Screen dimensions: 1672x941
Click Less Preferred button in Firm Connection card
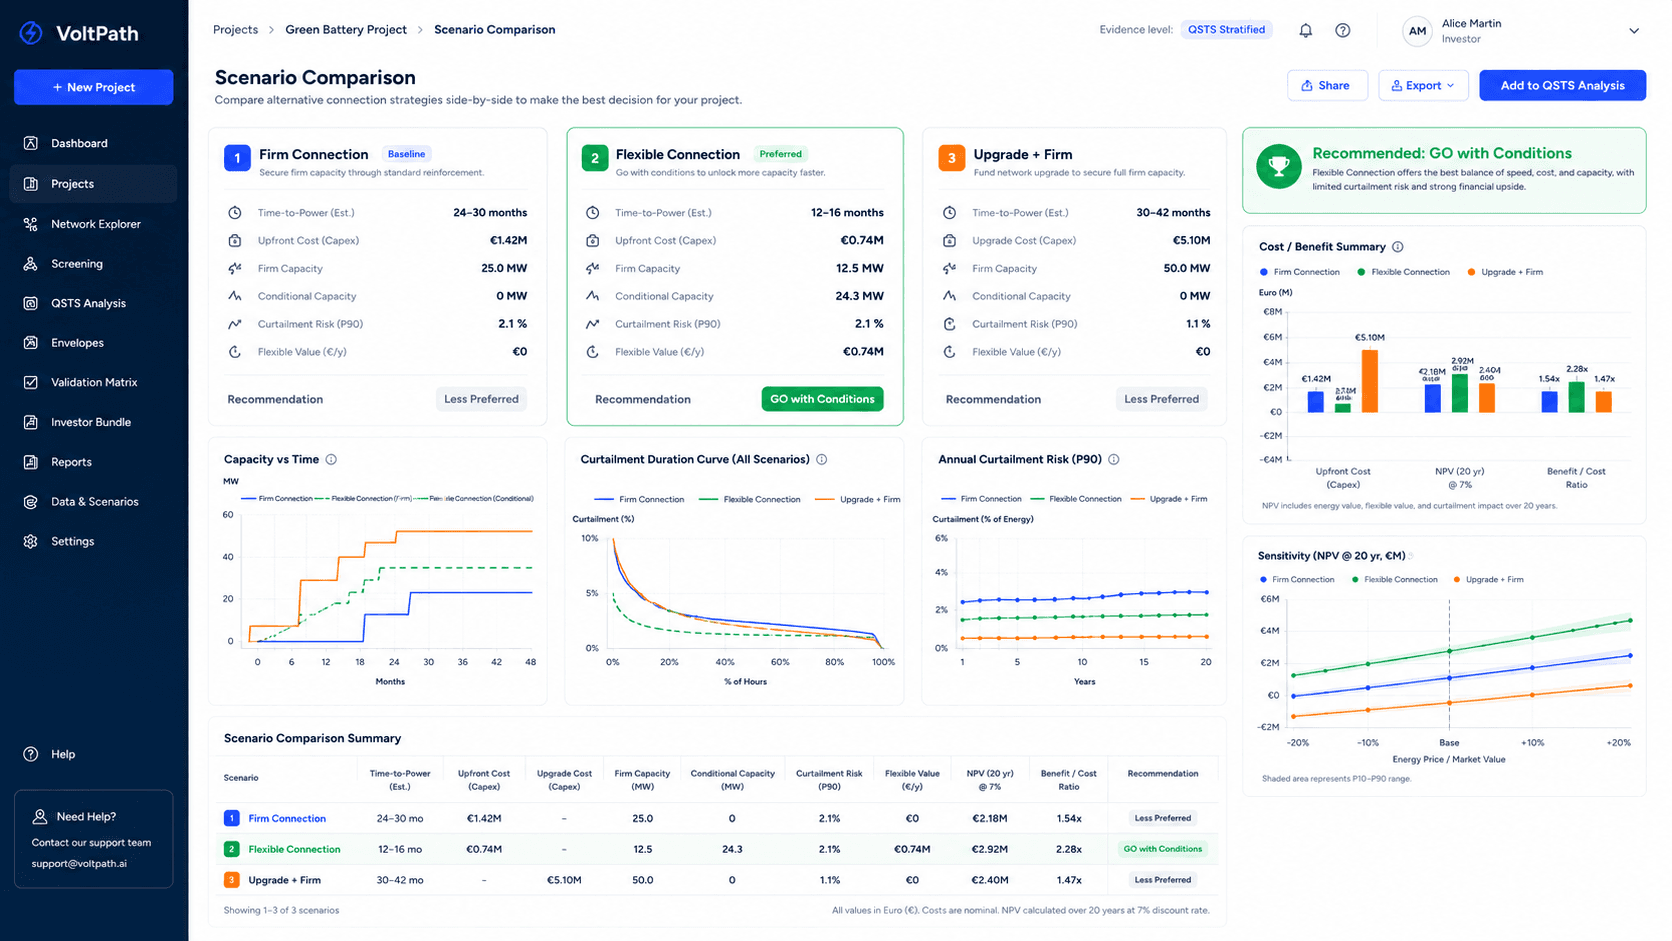point(481,399)
